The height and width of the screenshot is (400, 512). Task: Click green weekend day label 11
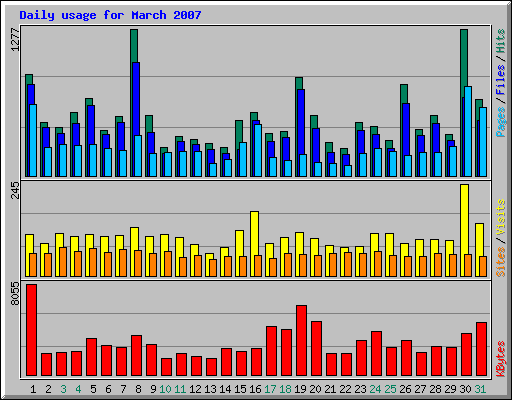click(x=180, y=389)
